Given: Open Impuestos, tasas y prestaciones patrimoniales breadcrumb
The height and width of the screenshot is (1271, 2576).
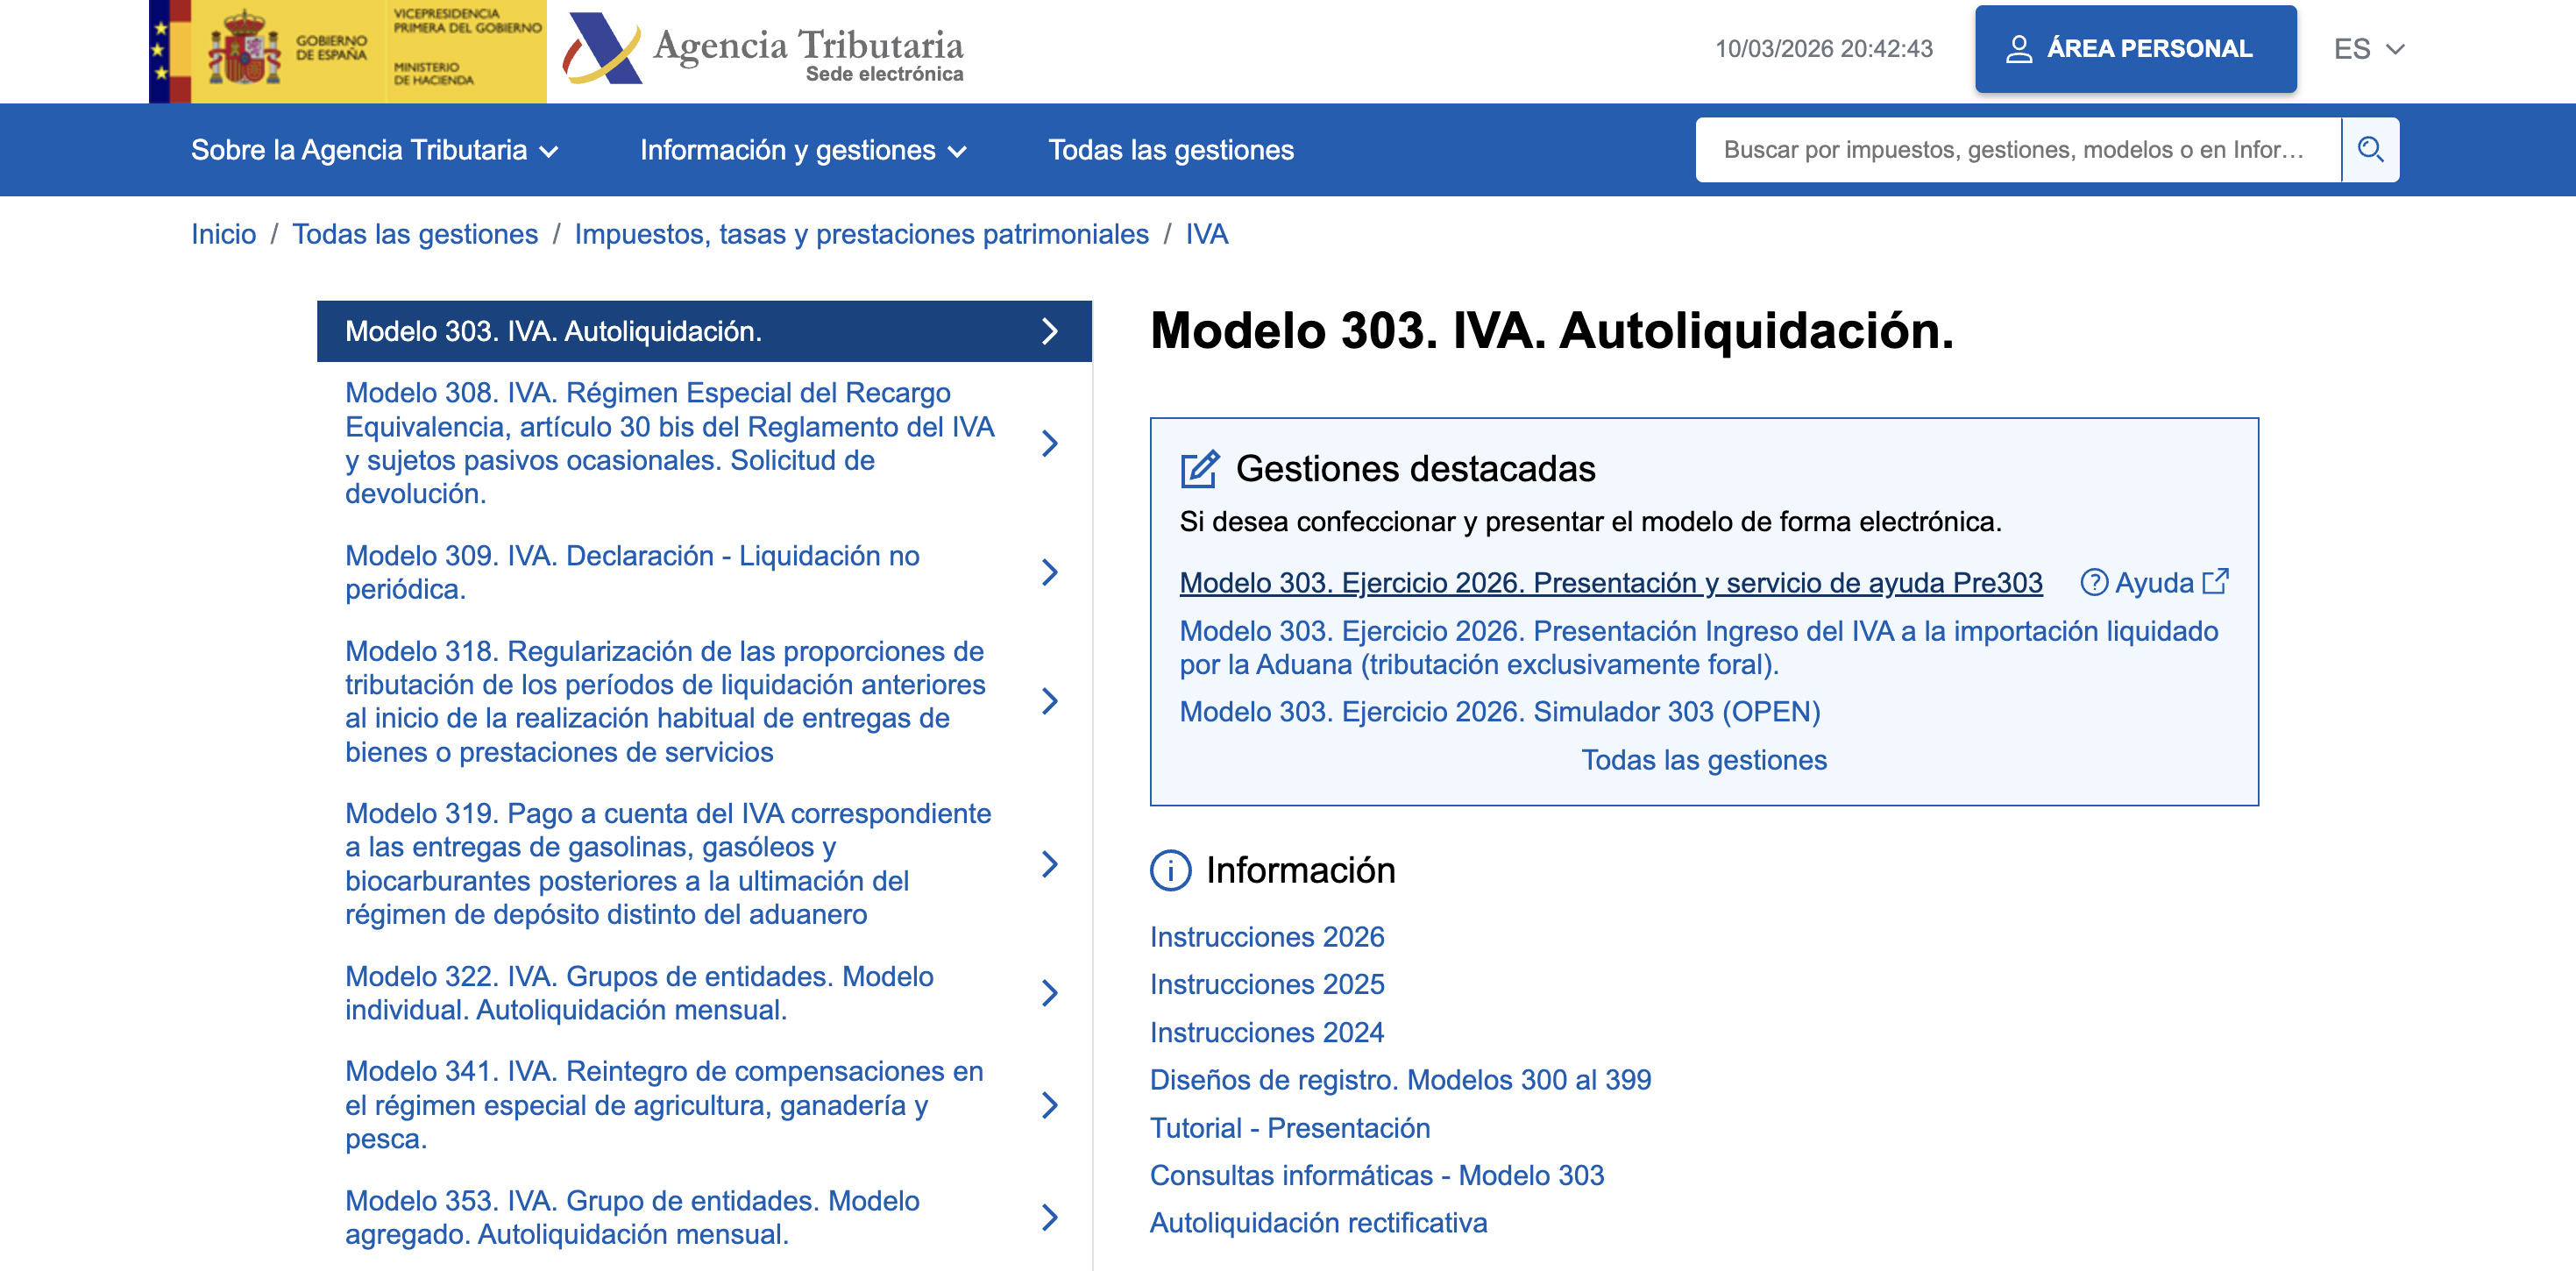Looking at the screenshot, I should (861, 234).
